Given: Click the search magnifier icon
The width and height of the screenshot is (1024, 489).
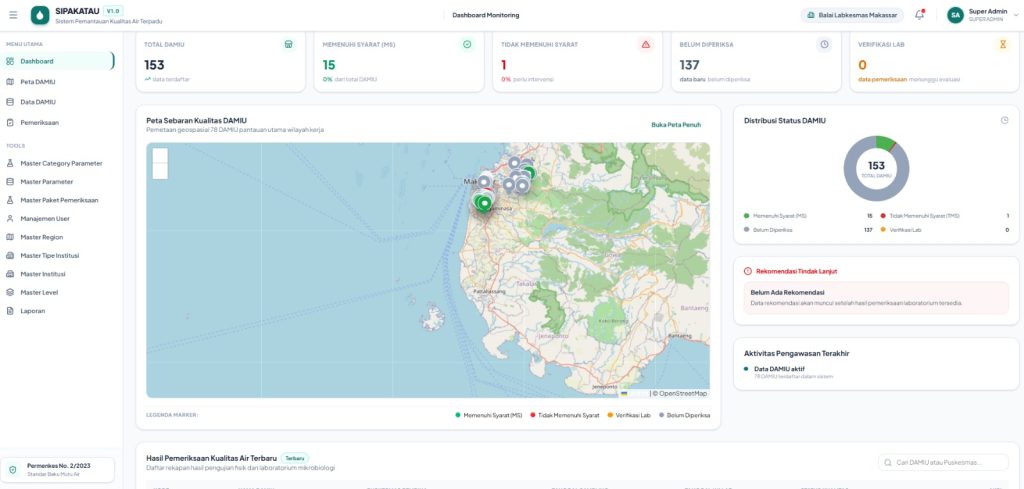Looking at the screenshot, I should click(x=888, y=463).
